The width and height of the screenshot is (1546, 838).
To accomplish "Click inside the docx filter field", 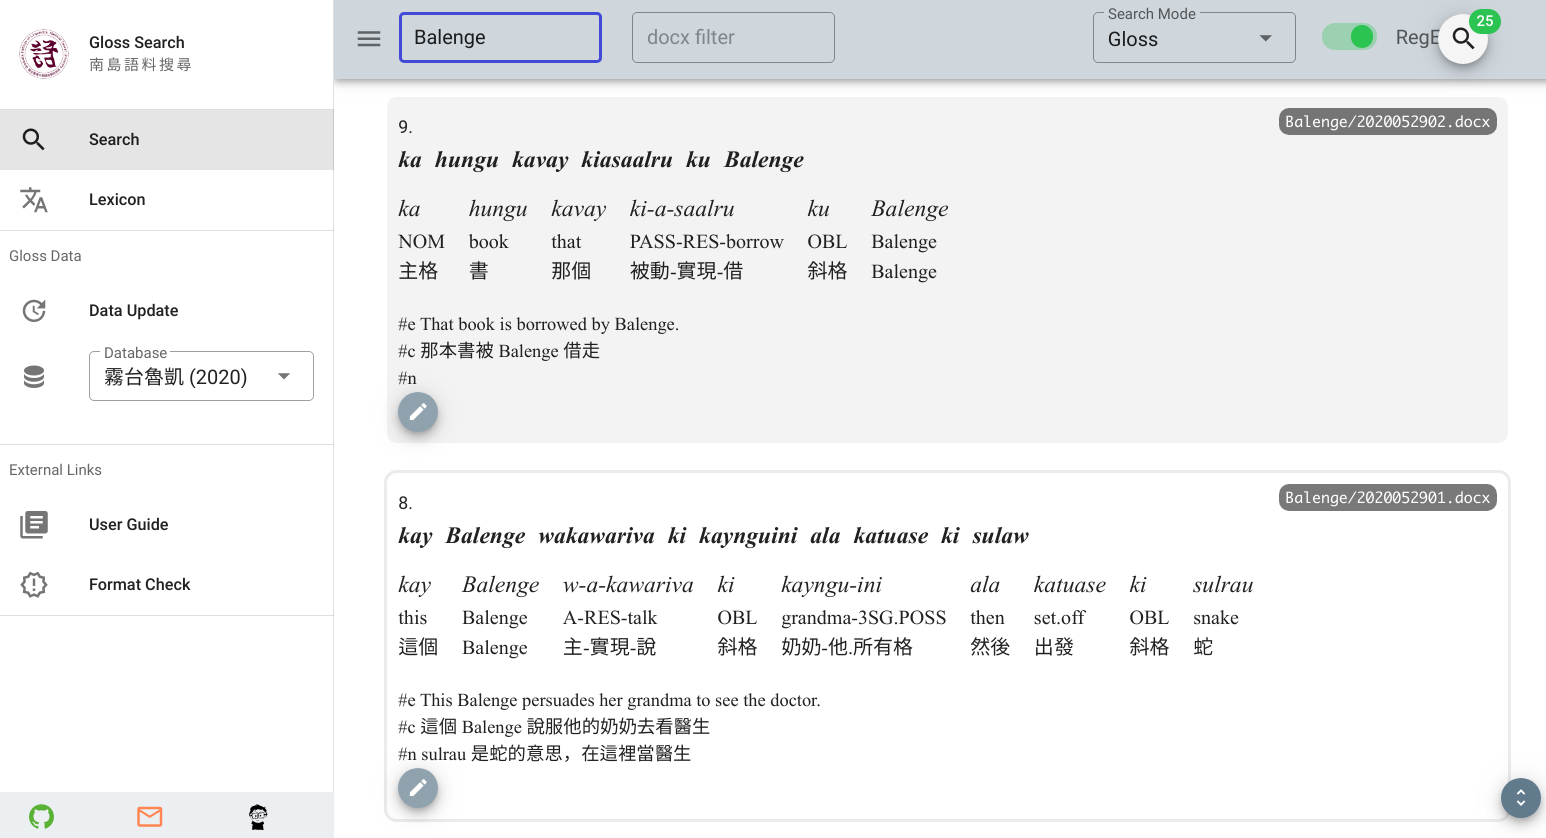I will [x=733, y=37].
